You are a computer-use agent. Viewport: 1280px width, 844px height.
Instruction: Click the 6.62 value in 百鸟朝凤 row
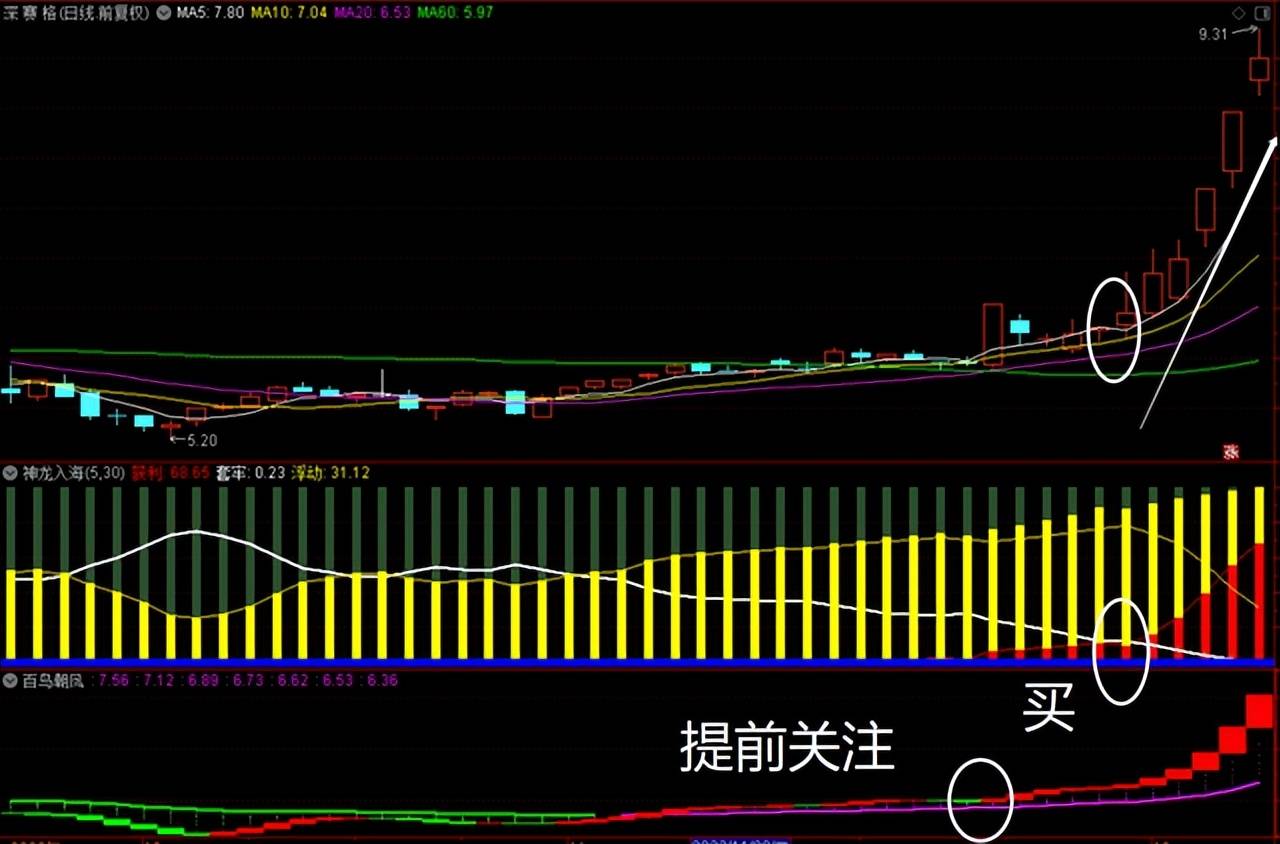point(292,681)
